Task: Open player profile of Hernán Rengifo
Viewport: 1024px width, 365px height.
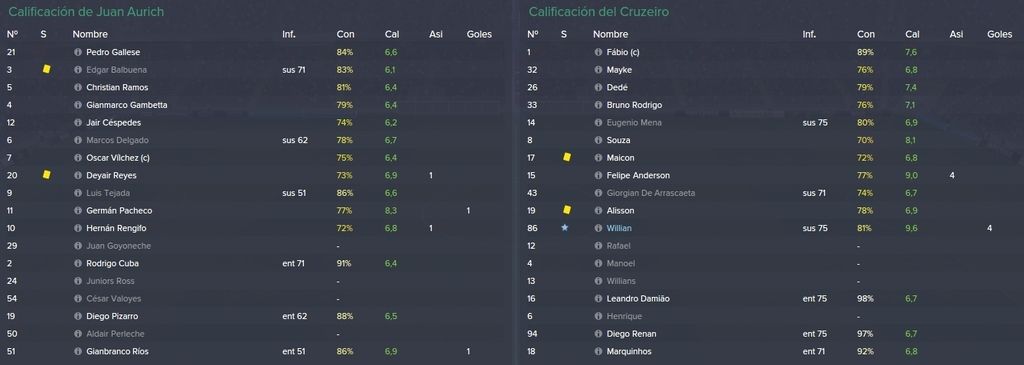Action: (x=116, y=229)
